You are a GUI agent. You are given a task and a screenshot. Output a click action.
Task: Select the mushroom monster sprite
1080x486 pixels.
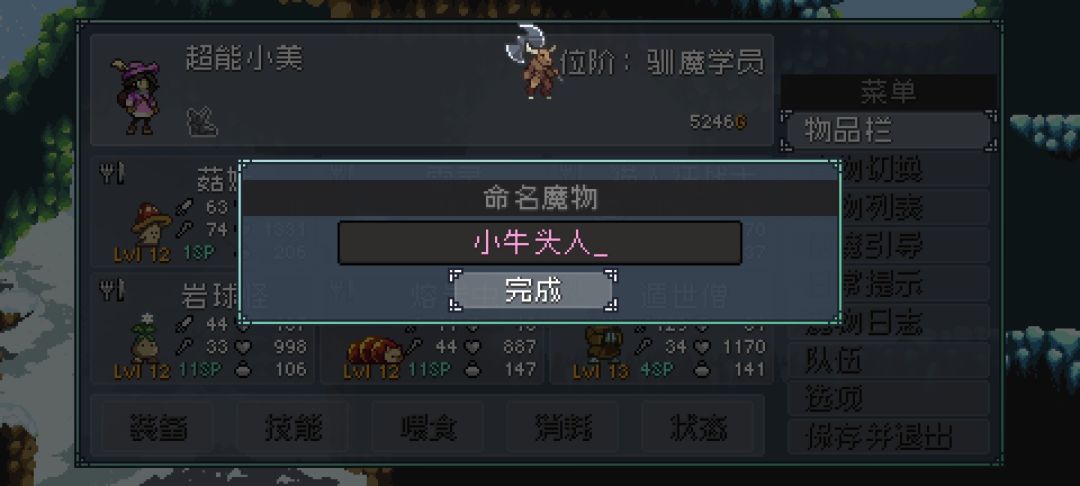(x=151, y=224)
